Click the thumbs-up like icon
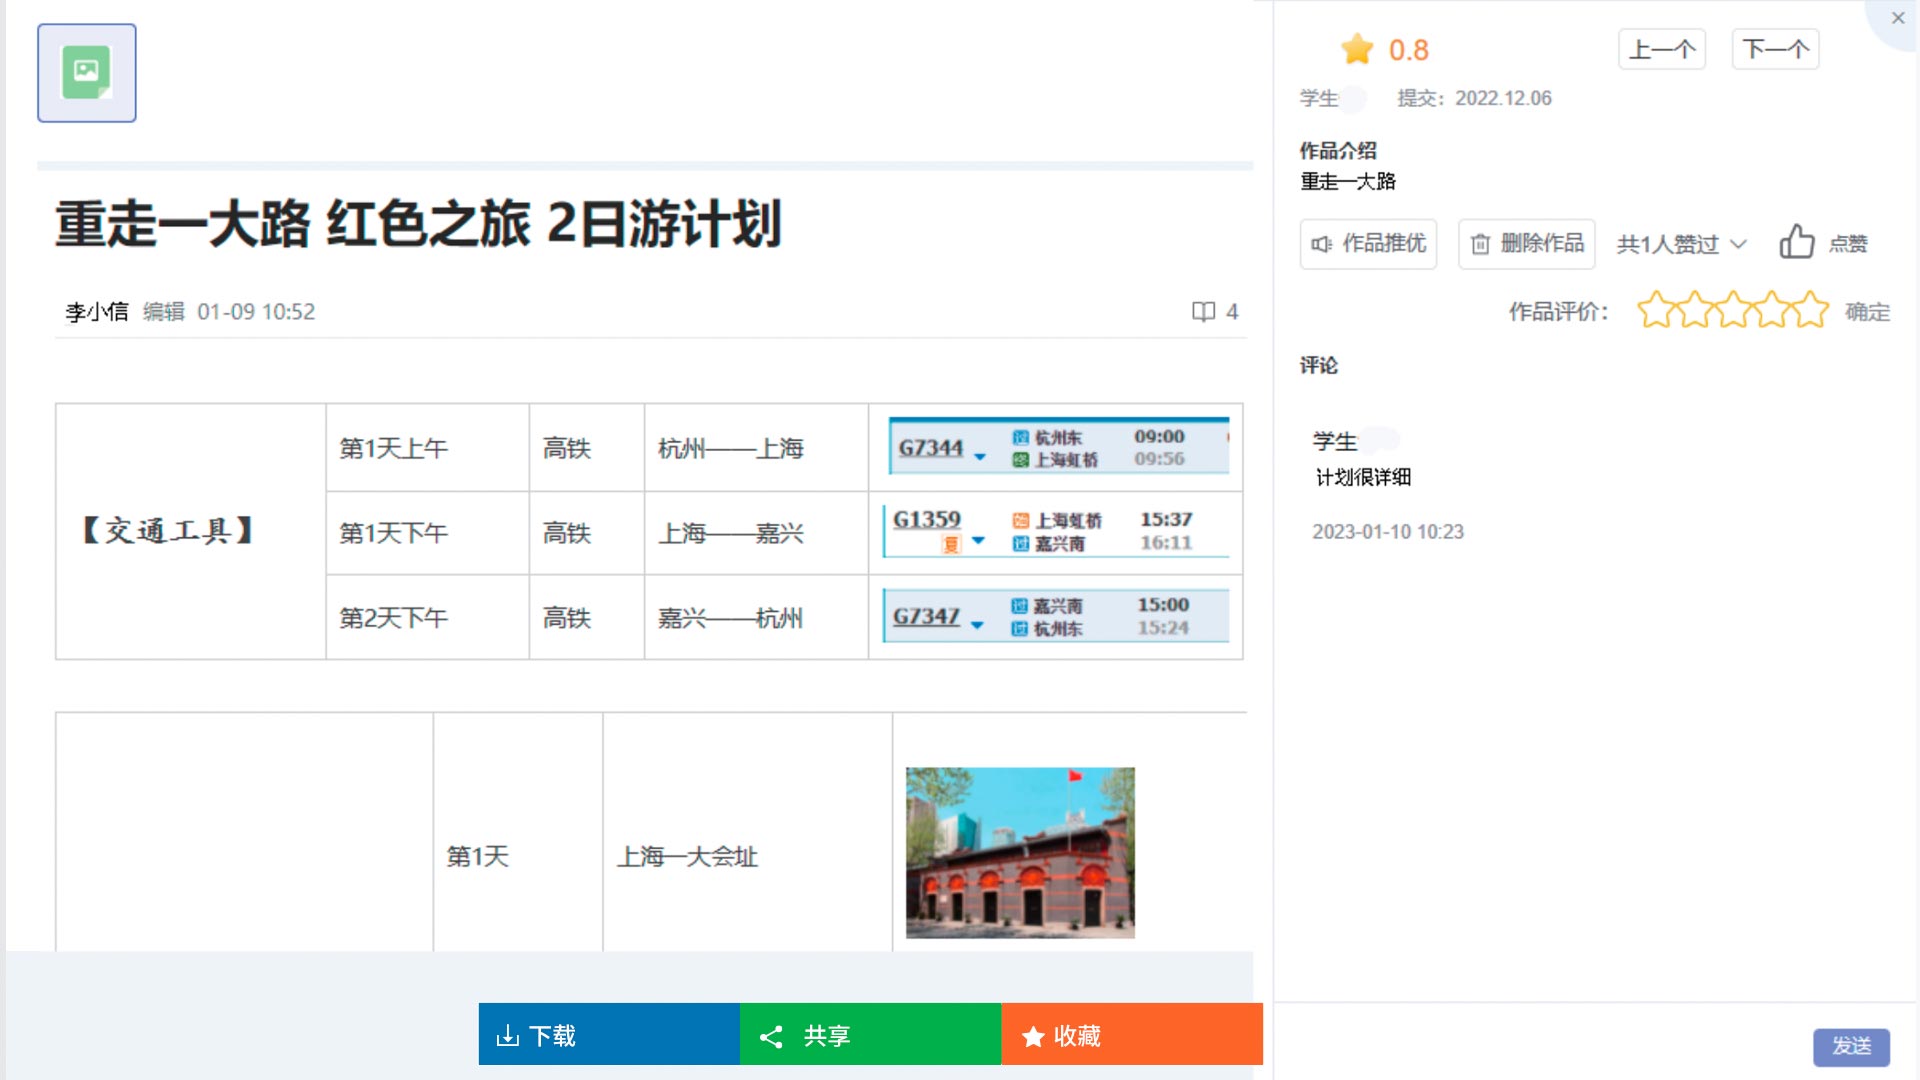The image size is (1920, 1080). (1796, 243)
